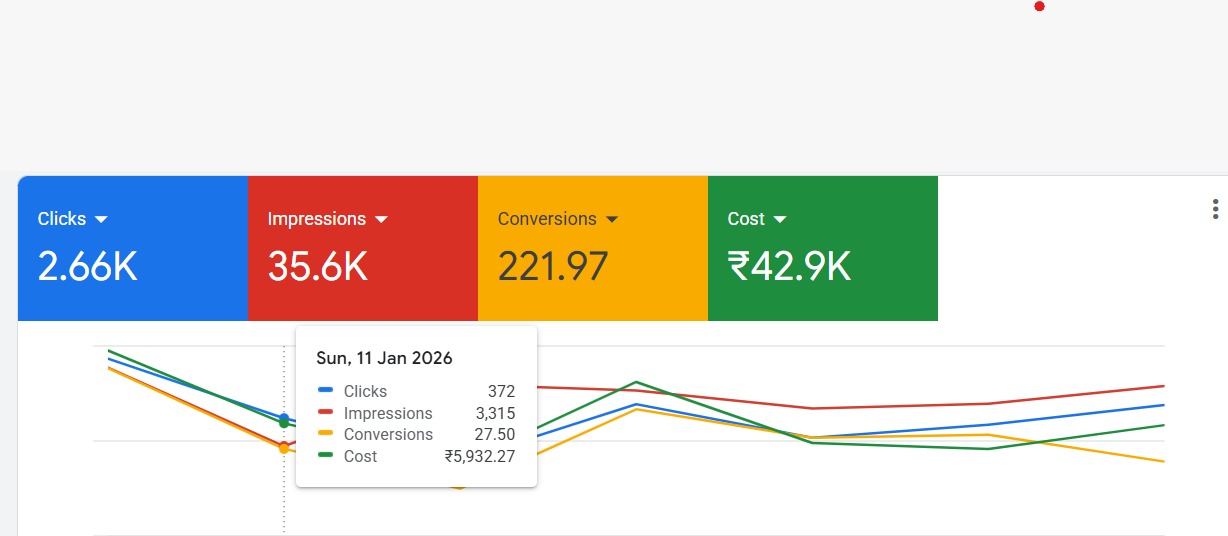Click the 3,315 Impressions value in tooltip

coord(495,413)
